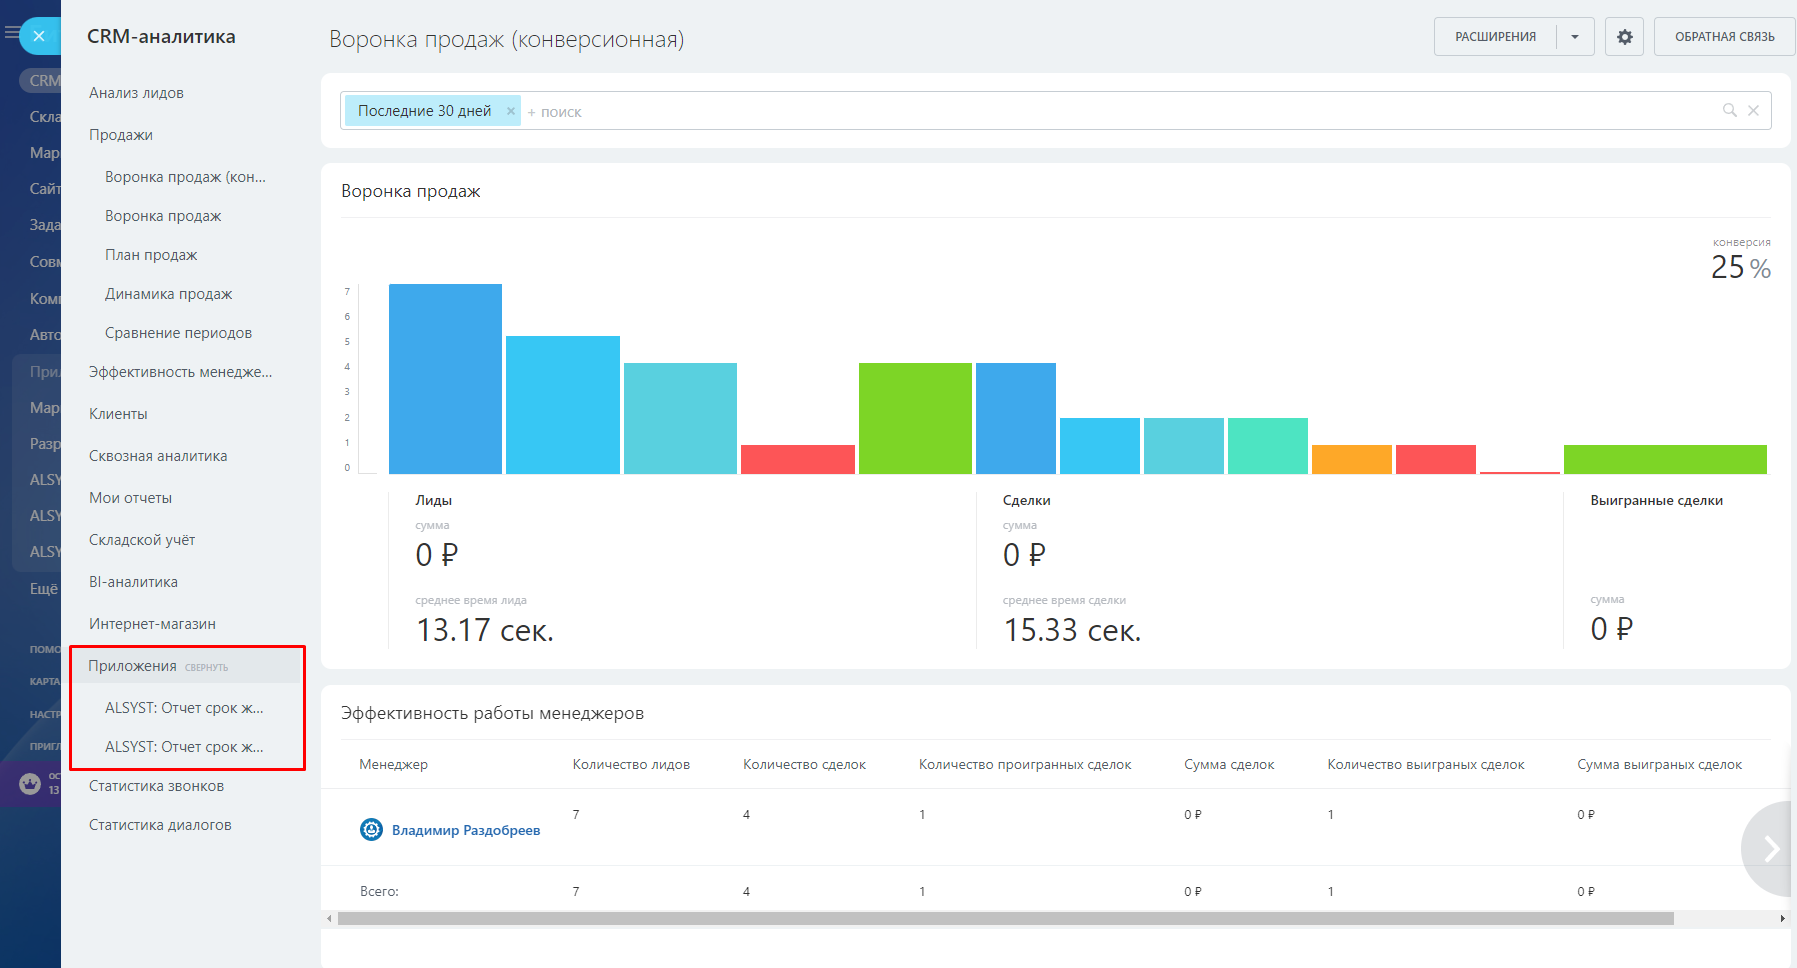
Task: Open the hamburger main menu
Action: [x=11, y=33]
